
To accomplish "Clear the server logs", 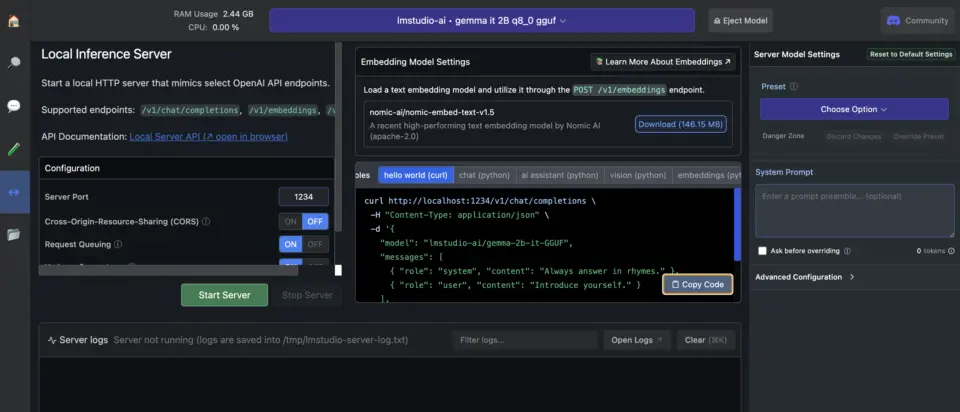I will coord(705,340).
